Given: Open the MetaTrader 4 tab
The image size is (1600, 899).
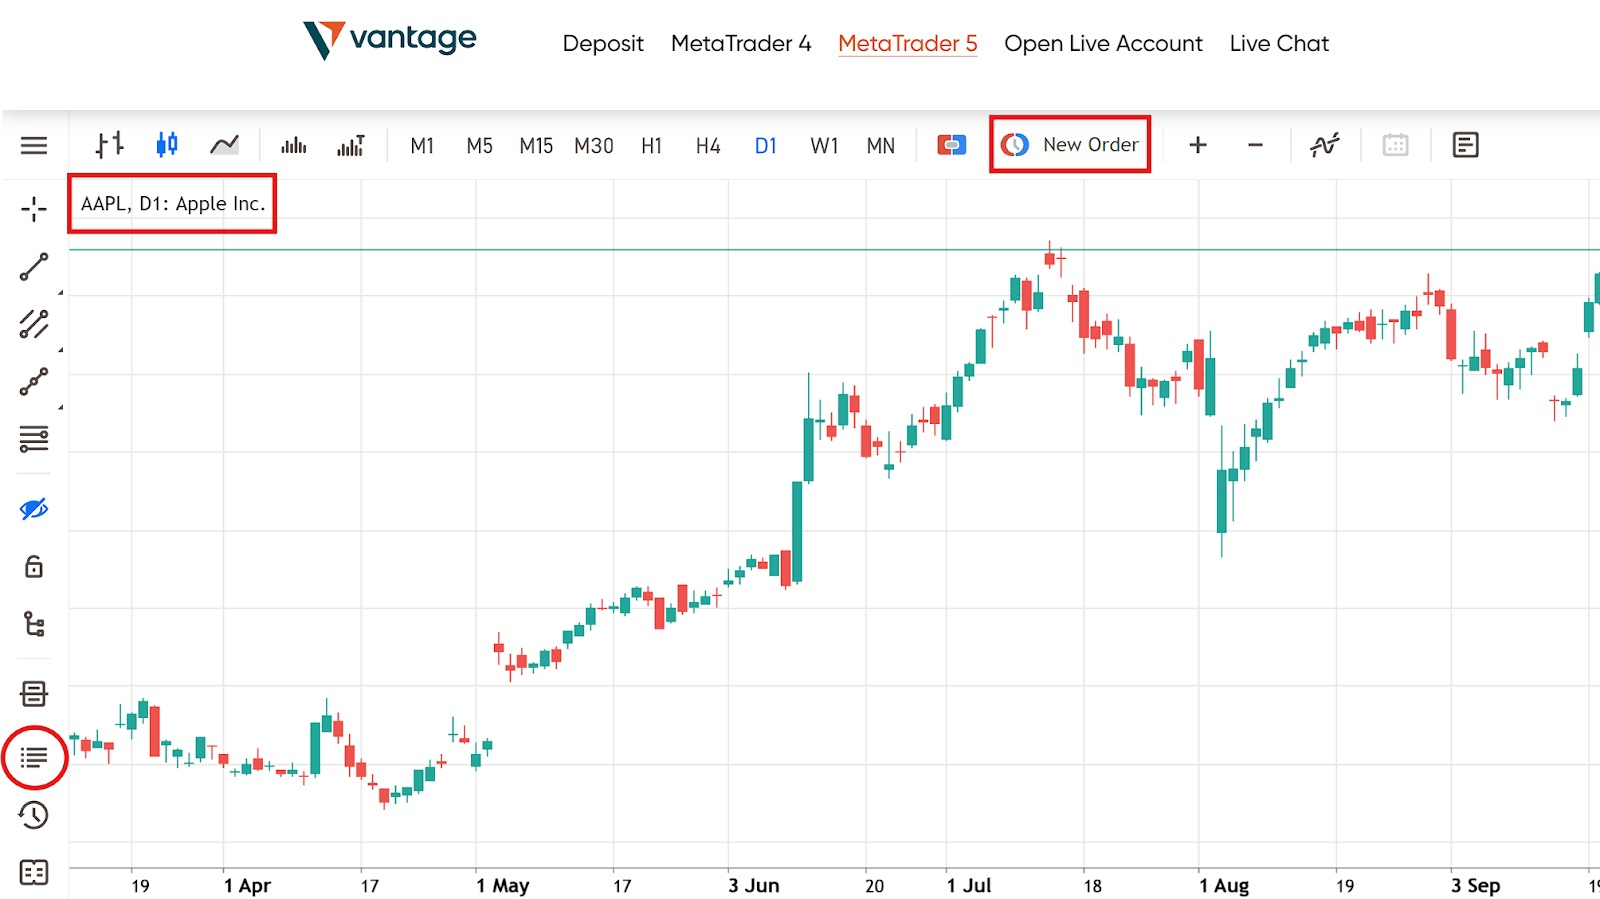Looking at the screenshot, I should 740,44.
